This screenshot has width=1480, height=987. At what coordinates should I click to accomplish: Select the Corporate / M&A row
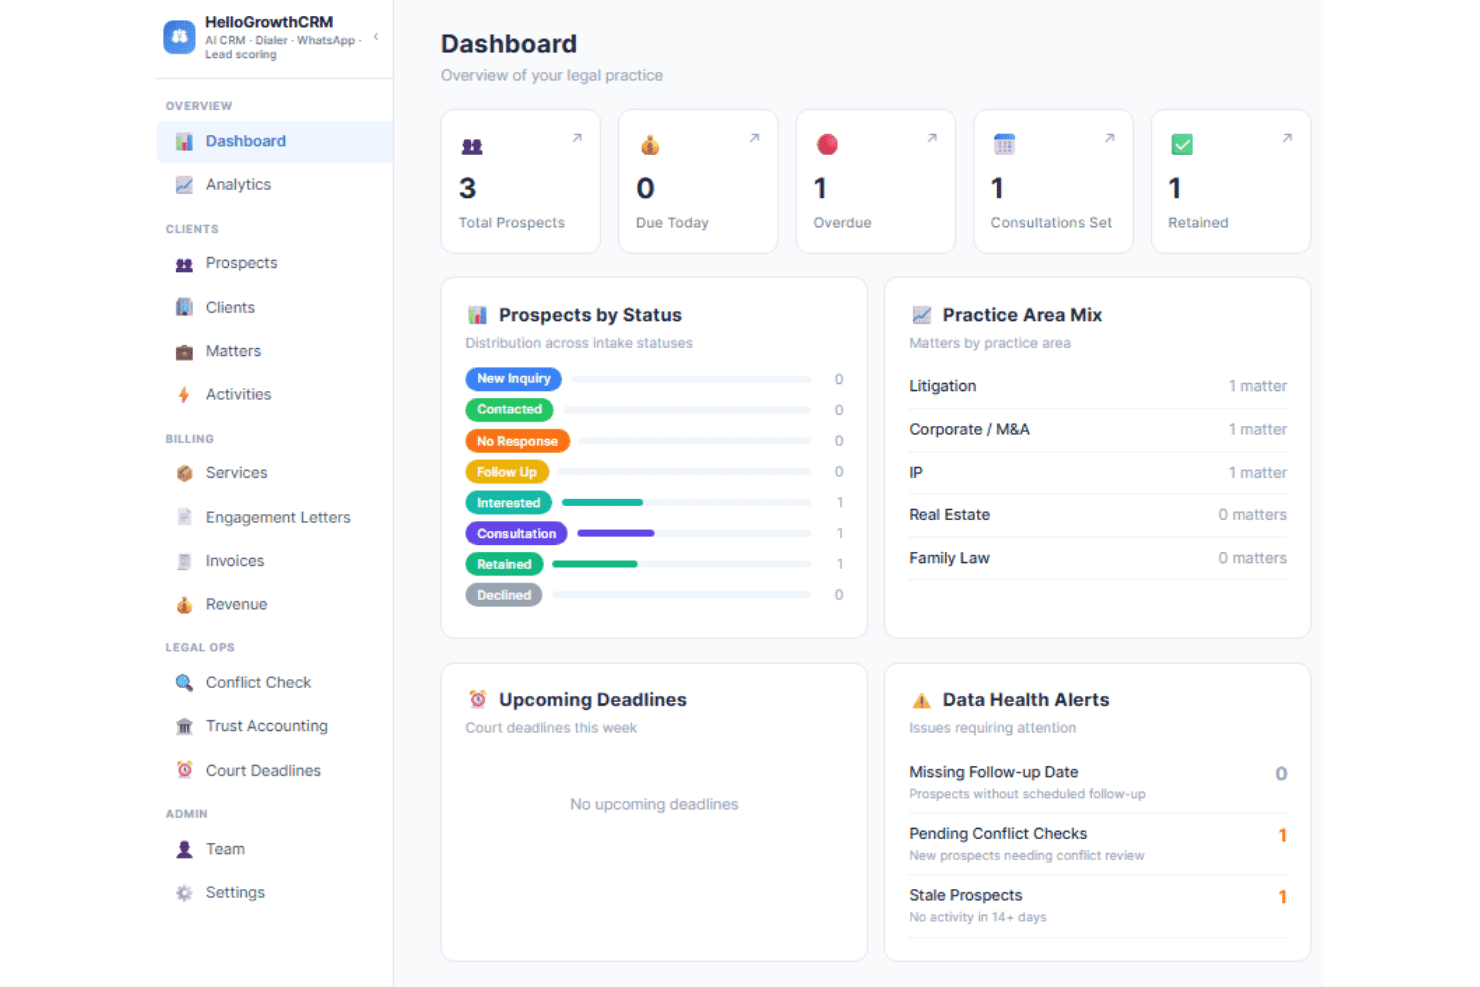click(x=1098, y=430)
